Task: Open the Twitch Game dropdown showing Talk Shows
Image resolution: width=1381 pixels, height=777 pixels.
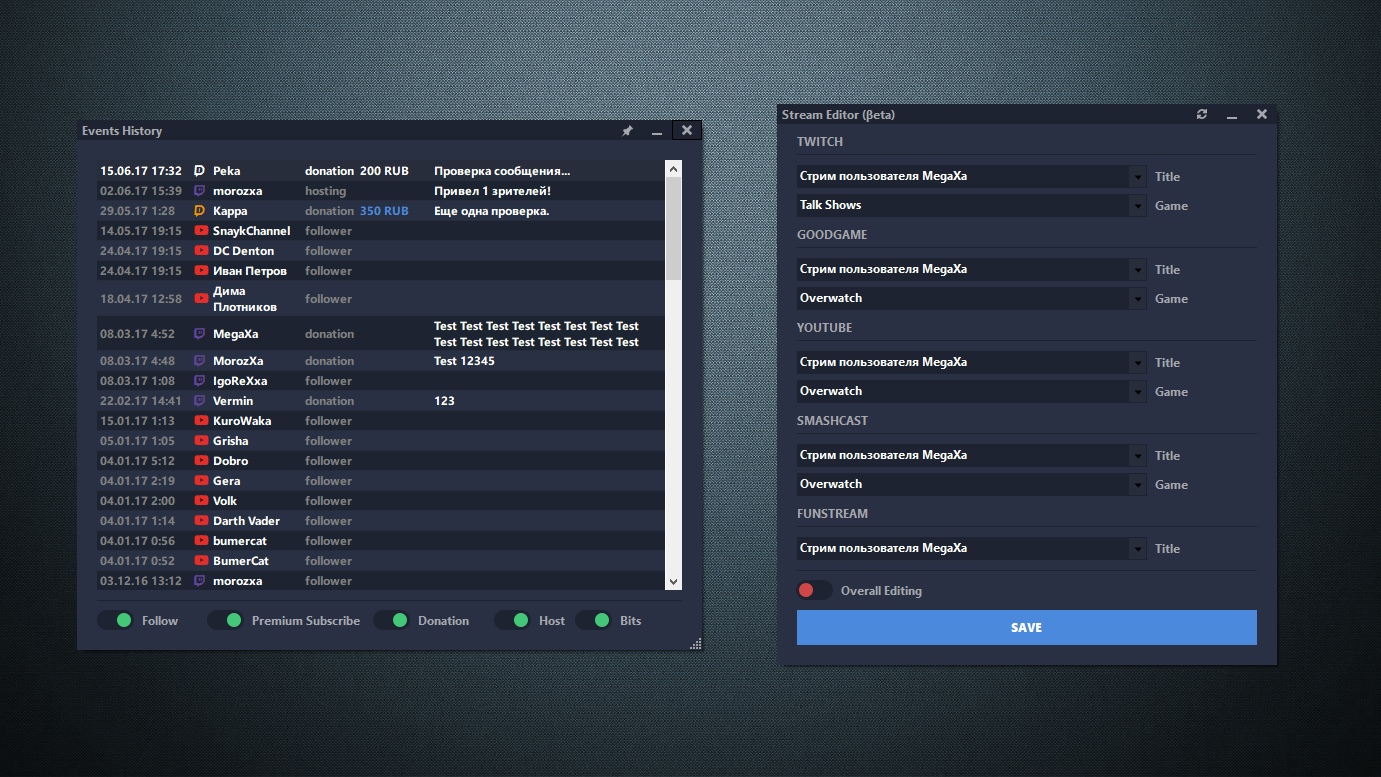Action: 1137,206
